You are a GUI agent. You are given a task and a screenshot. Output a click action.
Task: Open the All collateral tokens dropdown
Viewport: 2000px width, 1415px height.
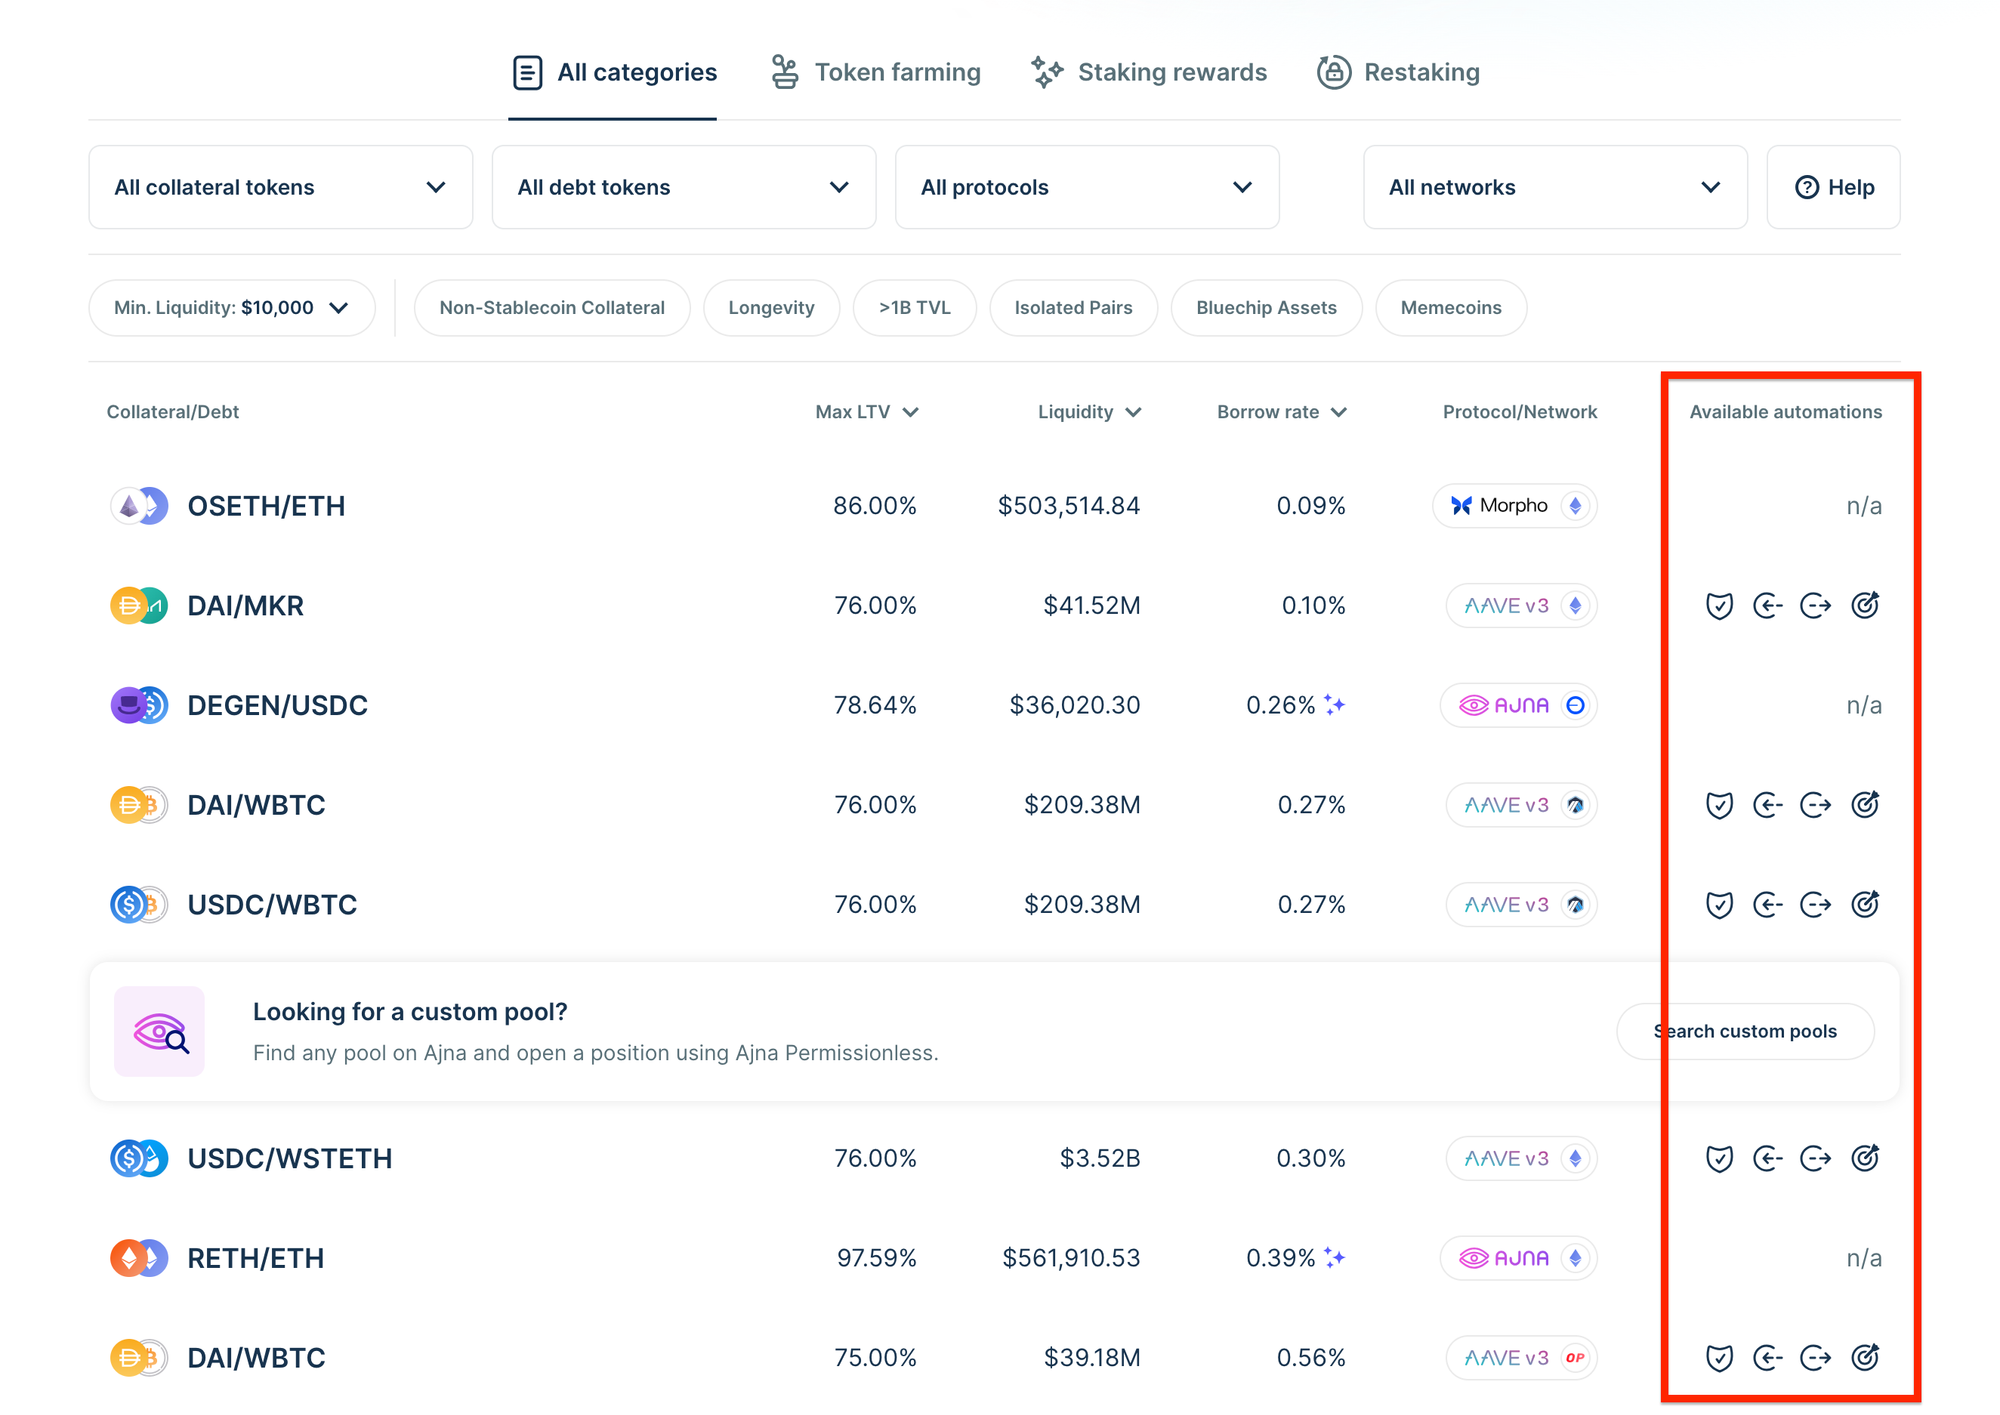280,187
